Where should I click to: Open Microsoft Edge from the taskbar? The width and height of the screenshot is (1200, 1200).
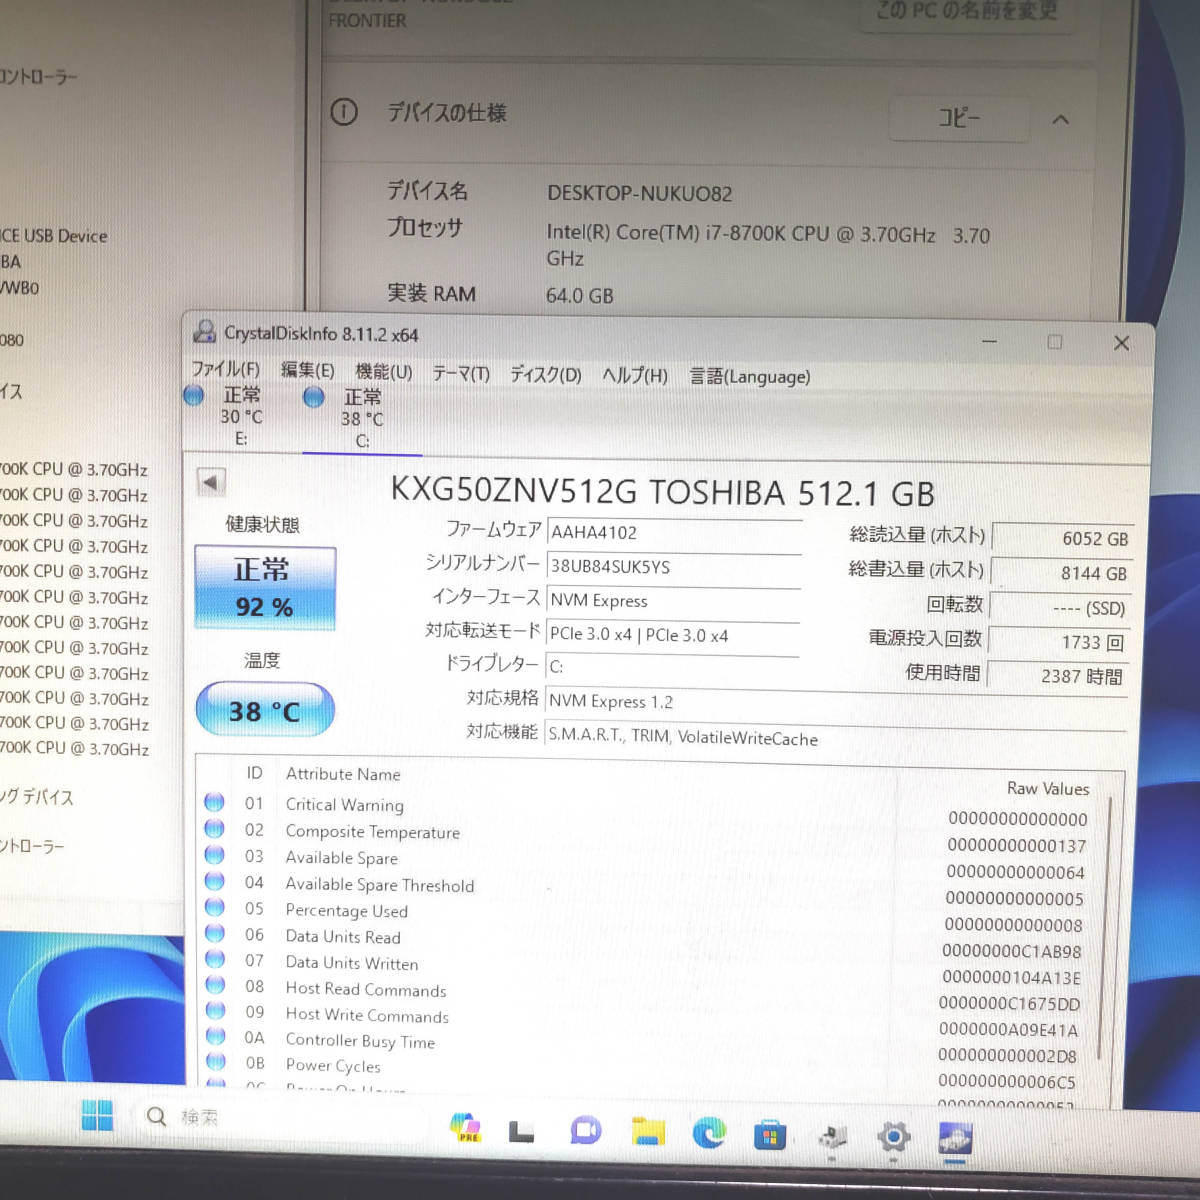[x=709, y=1133]
